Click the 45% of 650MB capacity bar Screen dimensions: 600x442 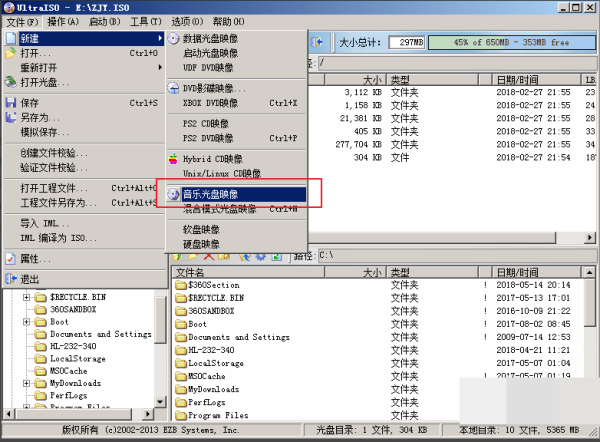click(x=512, y=42)
